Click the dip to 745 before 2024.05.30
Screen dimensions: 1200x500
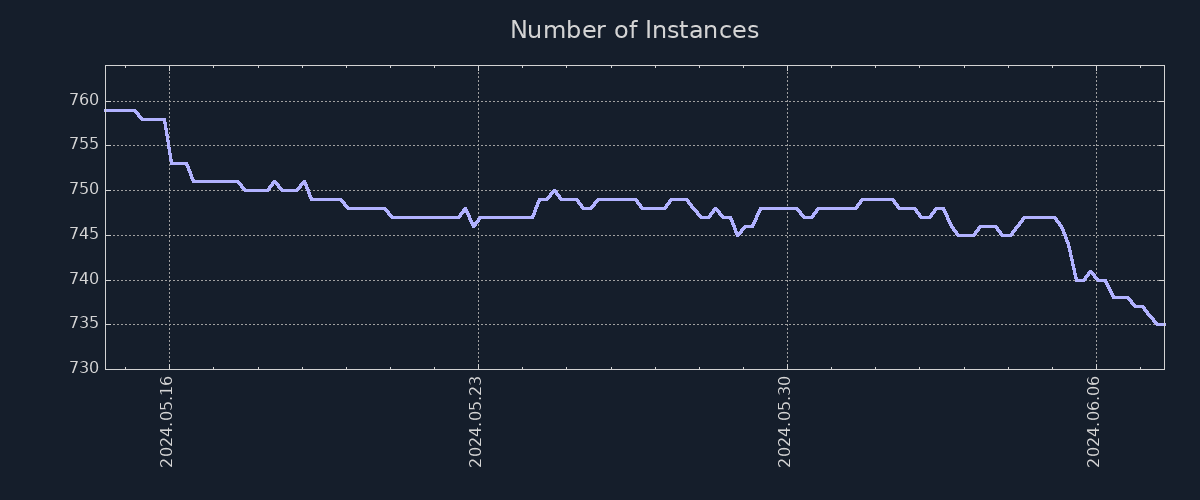tap(737, 235)
